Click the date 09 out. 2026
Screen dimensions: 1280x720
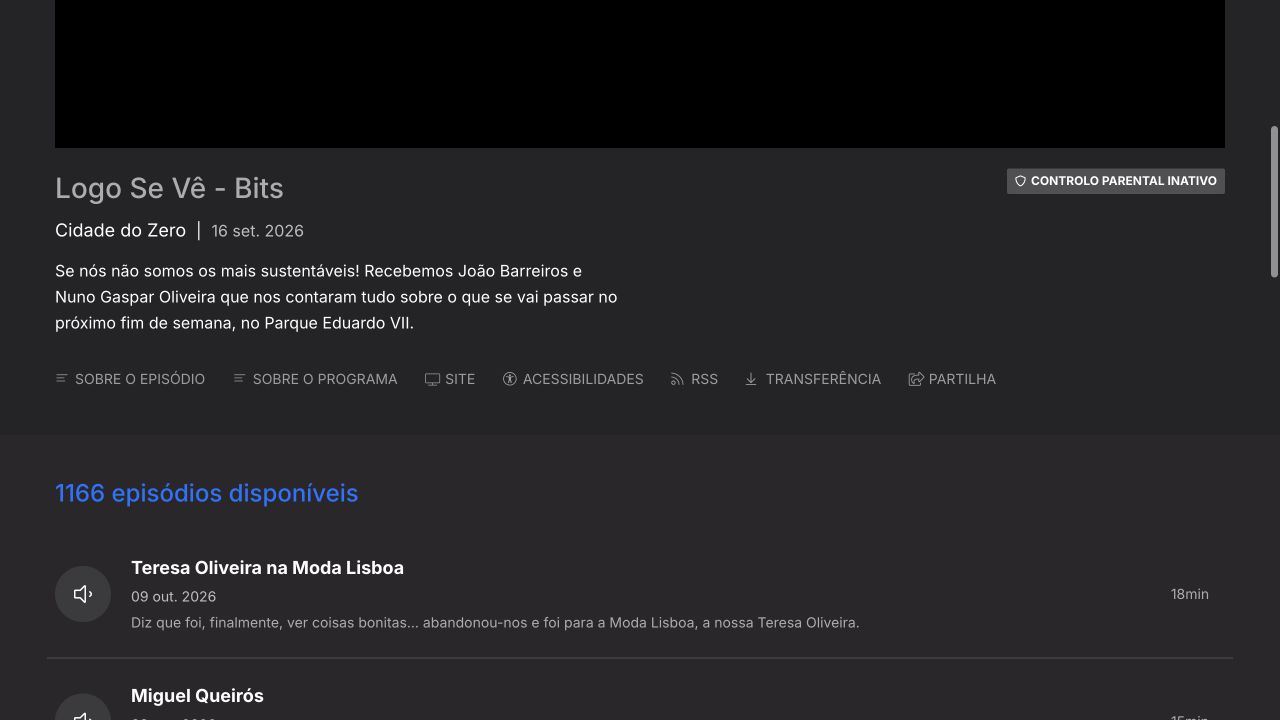[x=173, y=597]
